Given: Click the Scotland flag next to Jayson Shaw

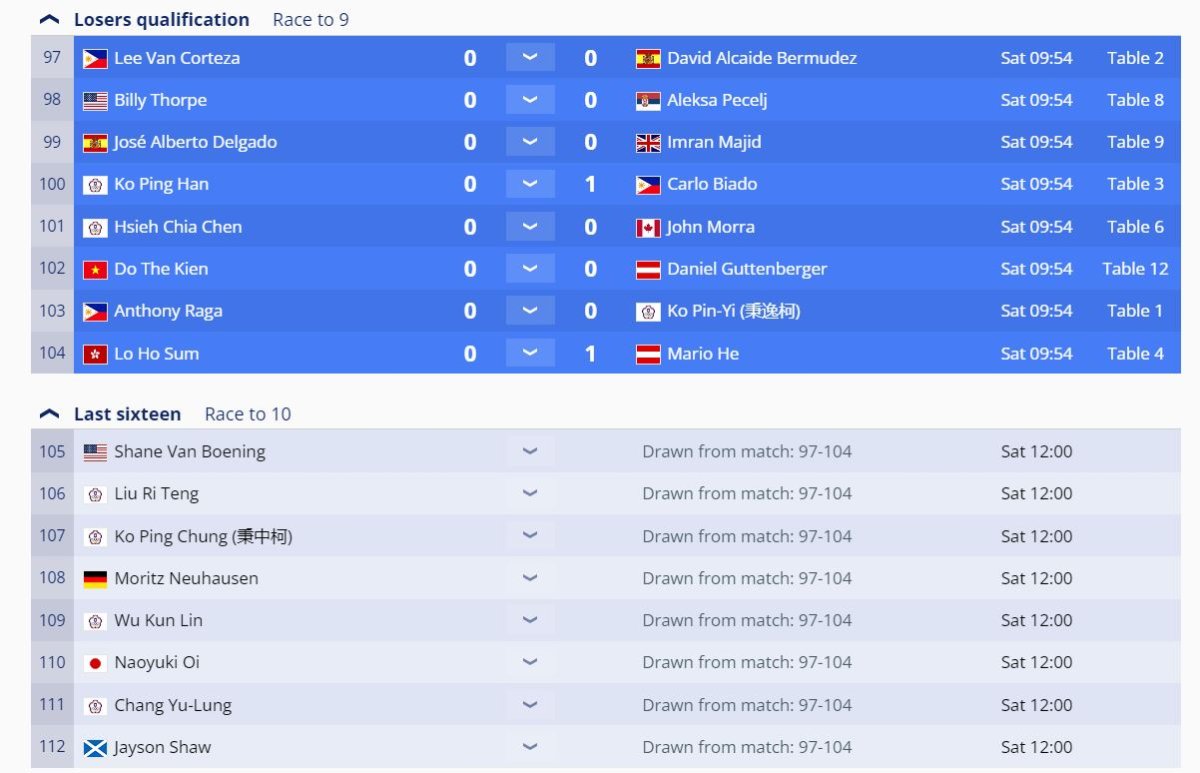Looking at the screenshot, I should tap(95, 748).
